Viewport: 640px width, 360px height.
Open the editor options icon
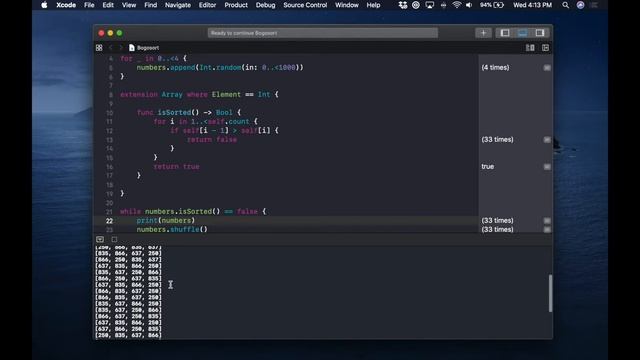pyautogui.click(x=530, y=48)
